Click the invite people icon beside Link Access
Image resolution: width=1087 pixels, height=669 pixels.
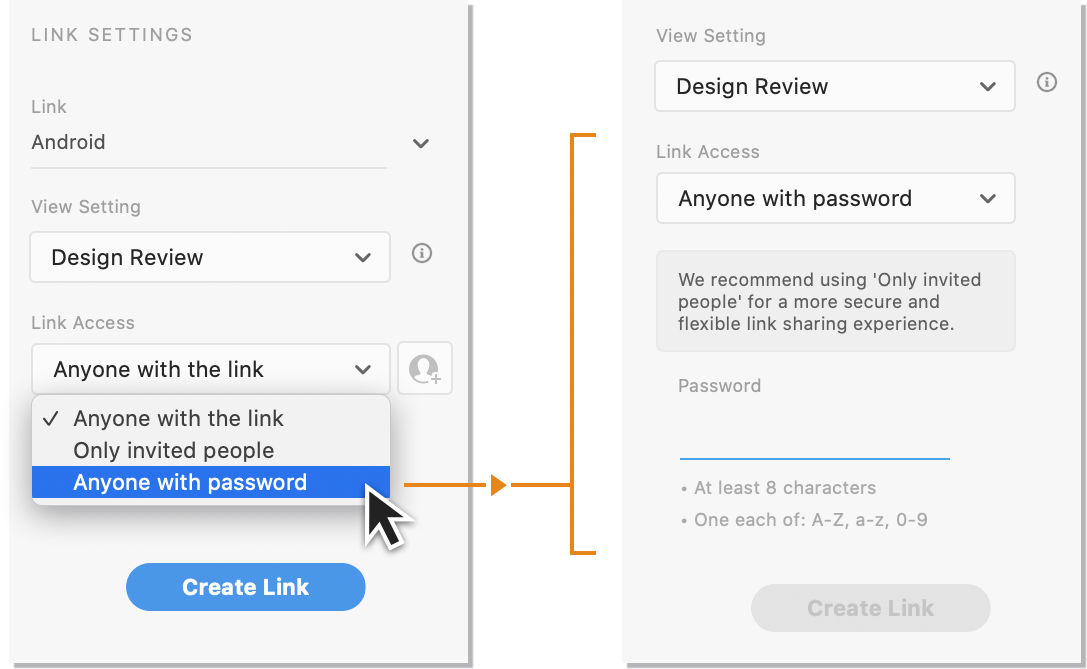[x=424, y=368]
